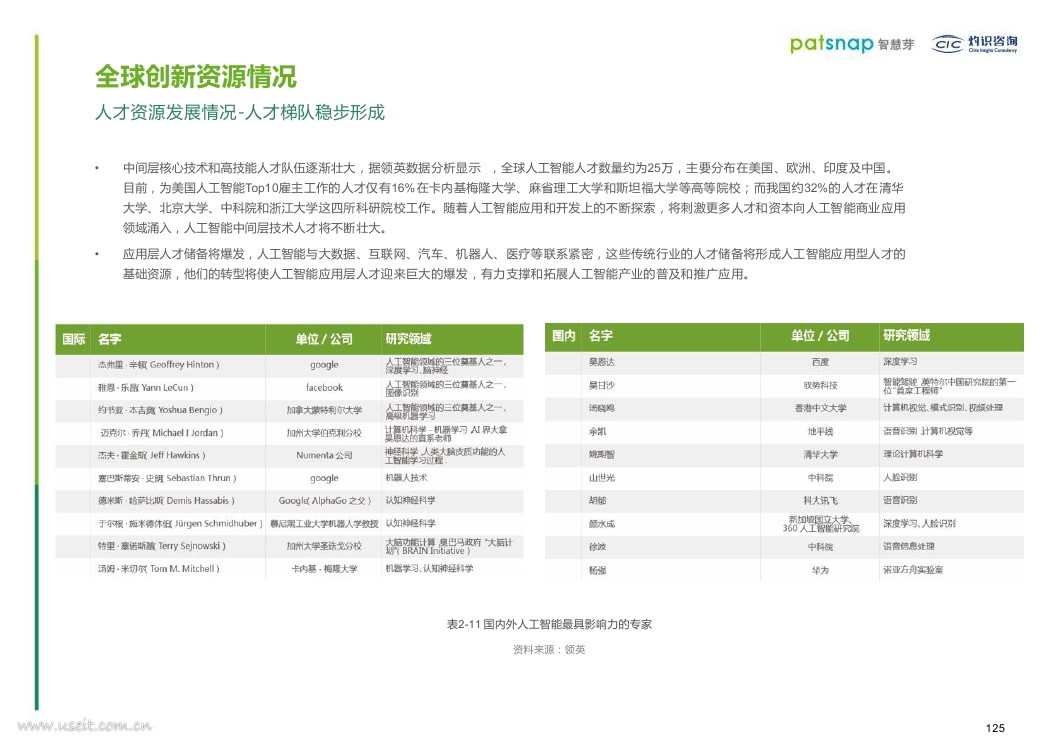
Task: Click the 清华大学 cell
Action: coord(820,455)
